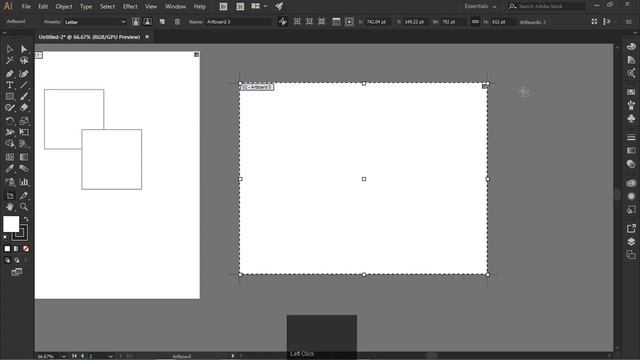This screenshot has height=360, width=640.
Task: Select the Direct Selection tool
Action: 24,49
